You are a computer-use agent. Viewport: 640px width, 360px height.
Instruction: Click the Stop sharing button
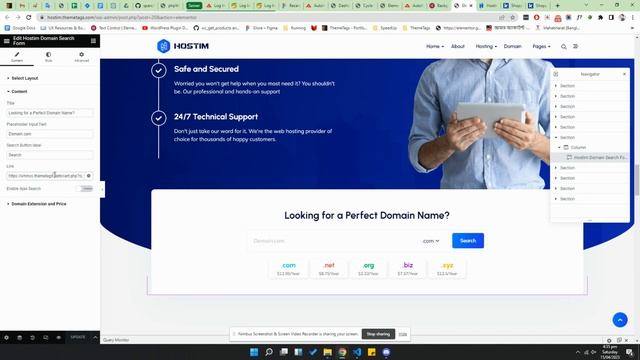click(378, 334)
